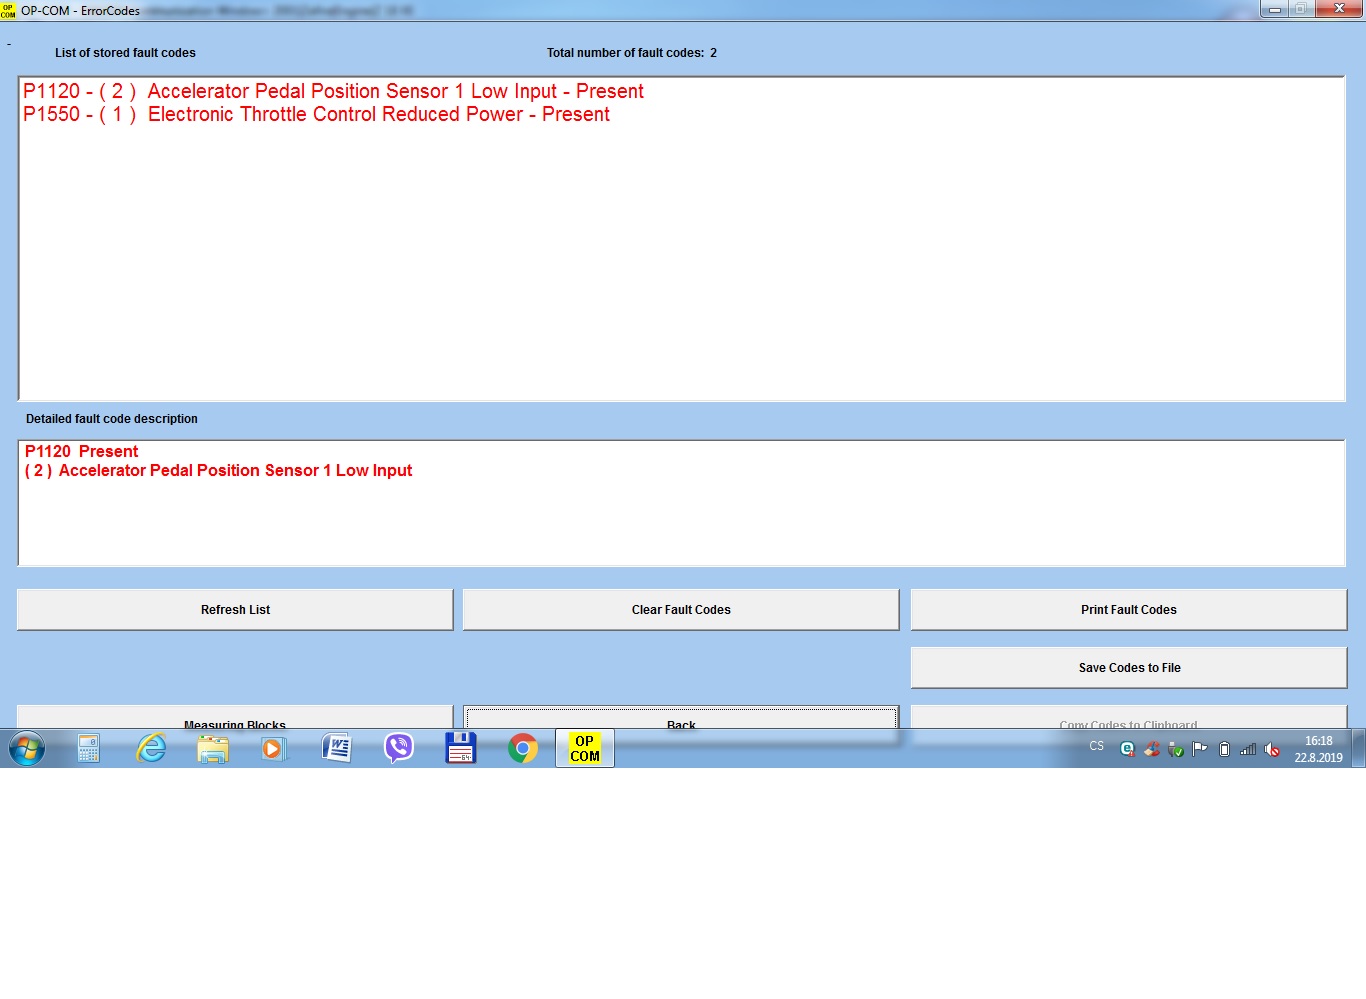
Task: Click Print Fault Codes button
Action: 1128,610
